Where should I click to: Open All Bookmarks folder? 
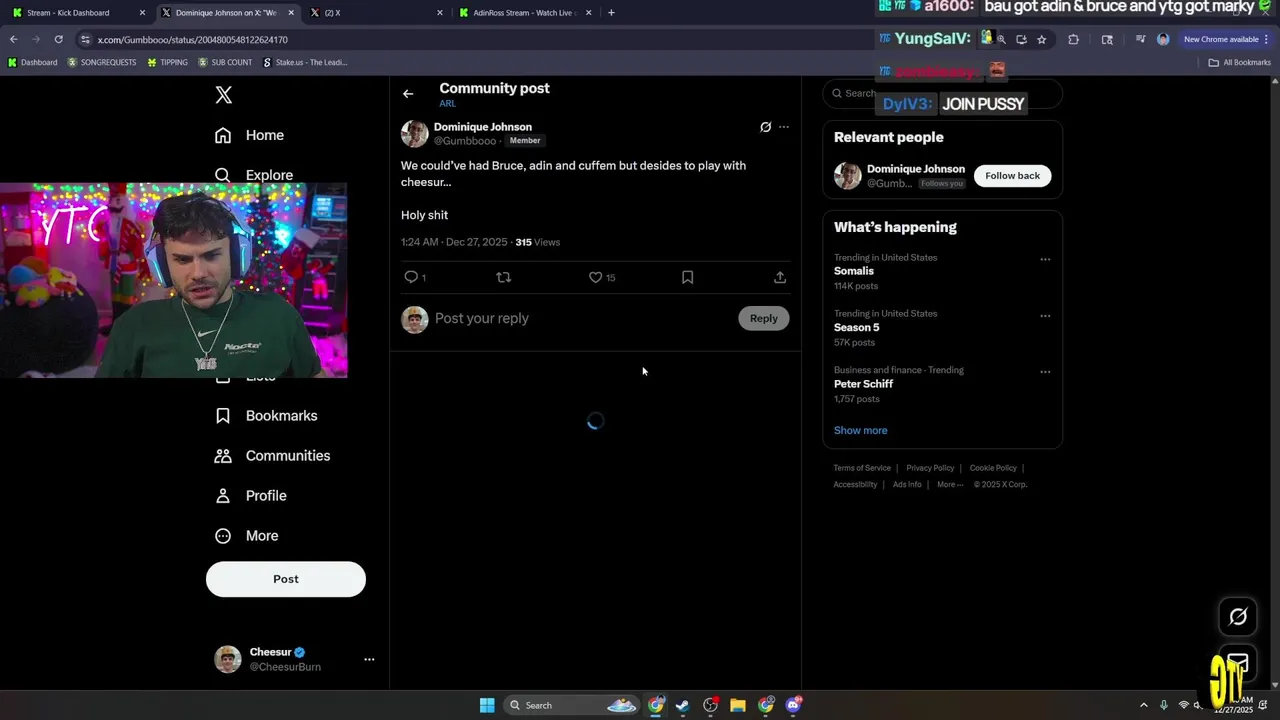click(x=1240, y=62)
